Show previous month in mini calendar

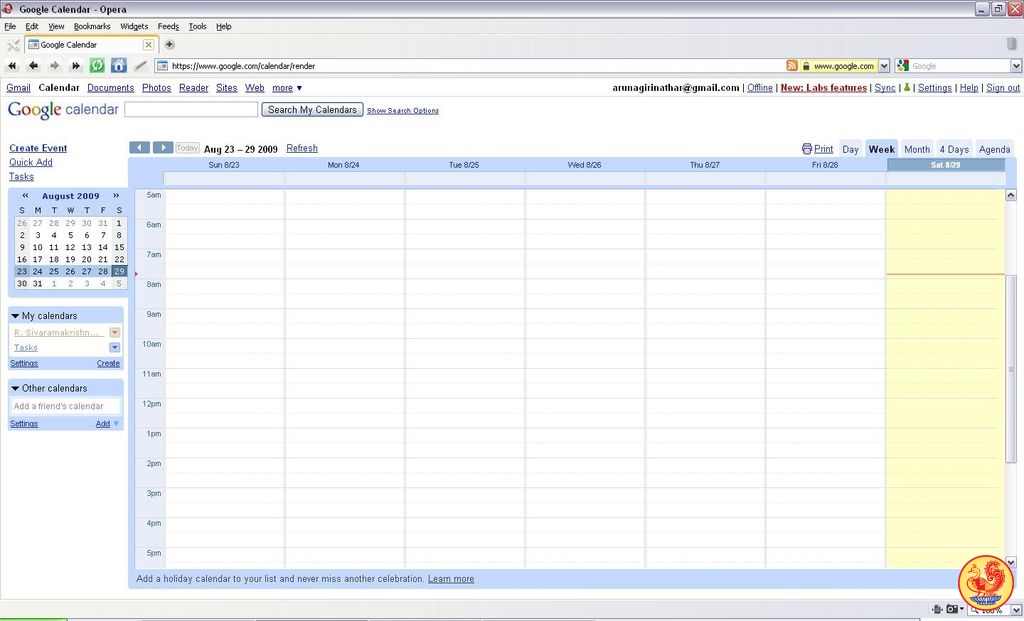click(25, 195)
